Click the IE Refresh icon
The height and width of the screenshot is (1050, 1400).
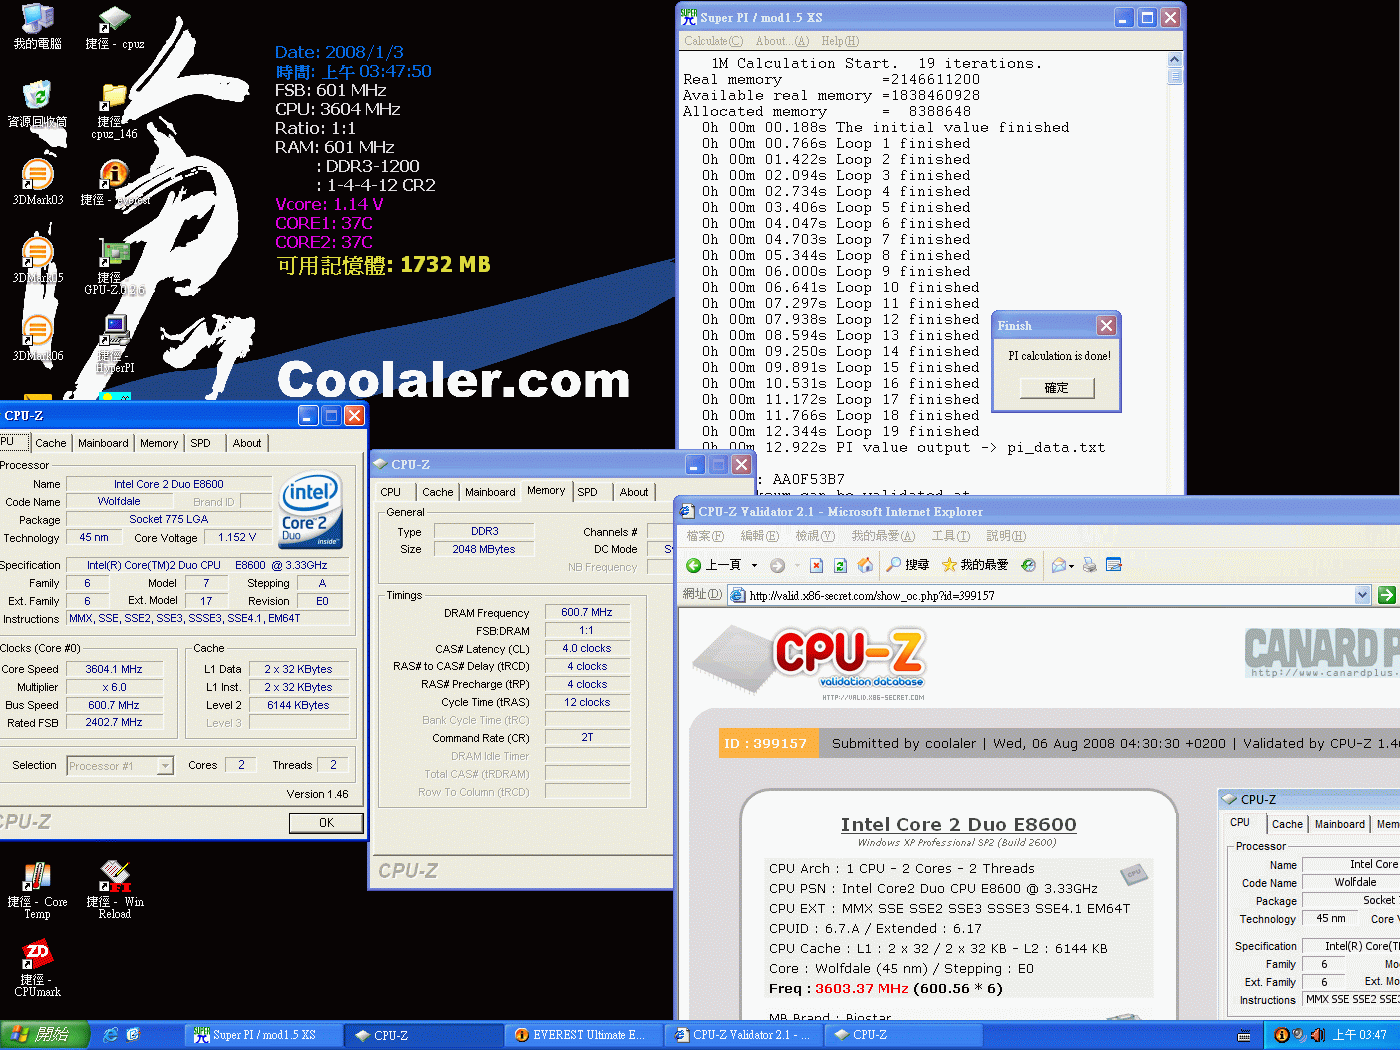(x=840, y=565)
